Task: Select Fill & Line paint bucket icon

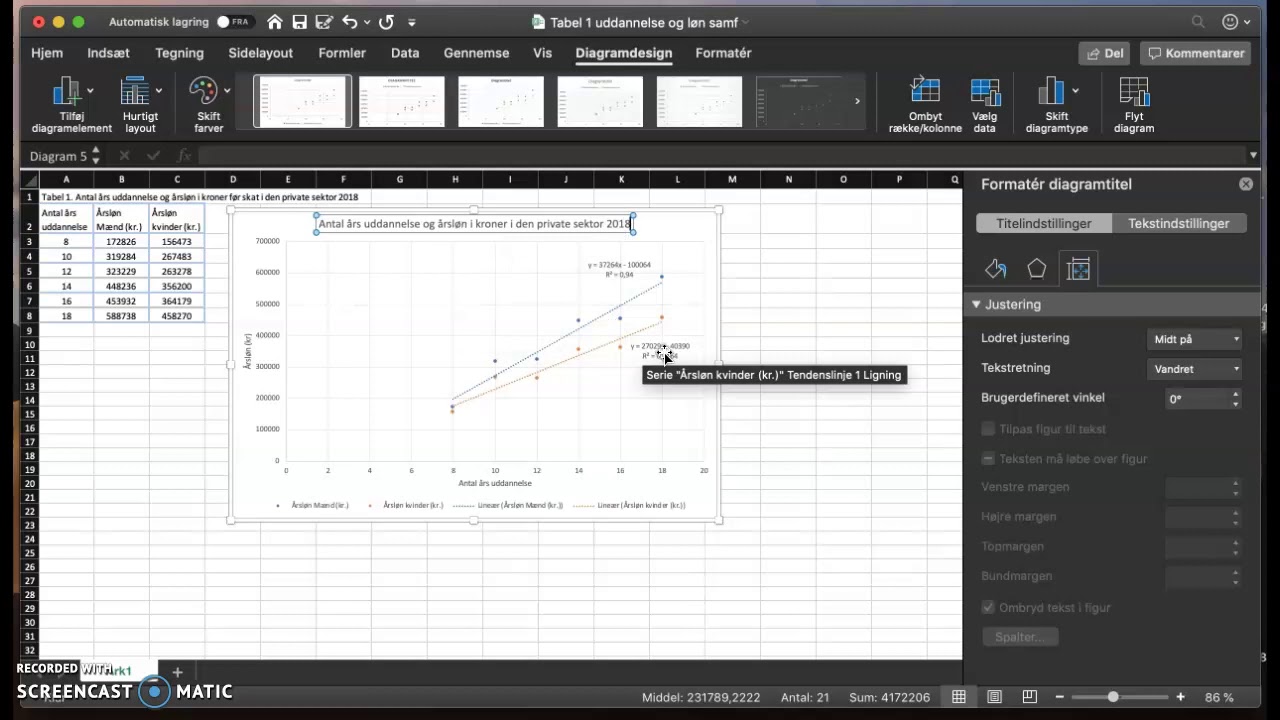Action: 995,268
